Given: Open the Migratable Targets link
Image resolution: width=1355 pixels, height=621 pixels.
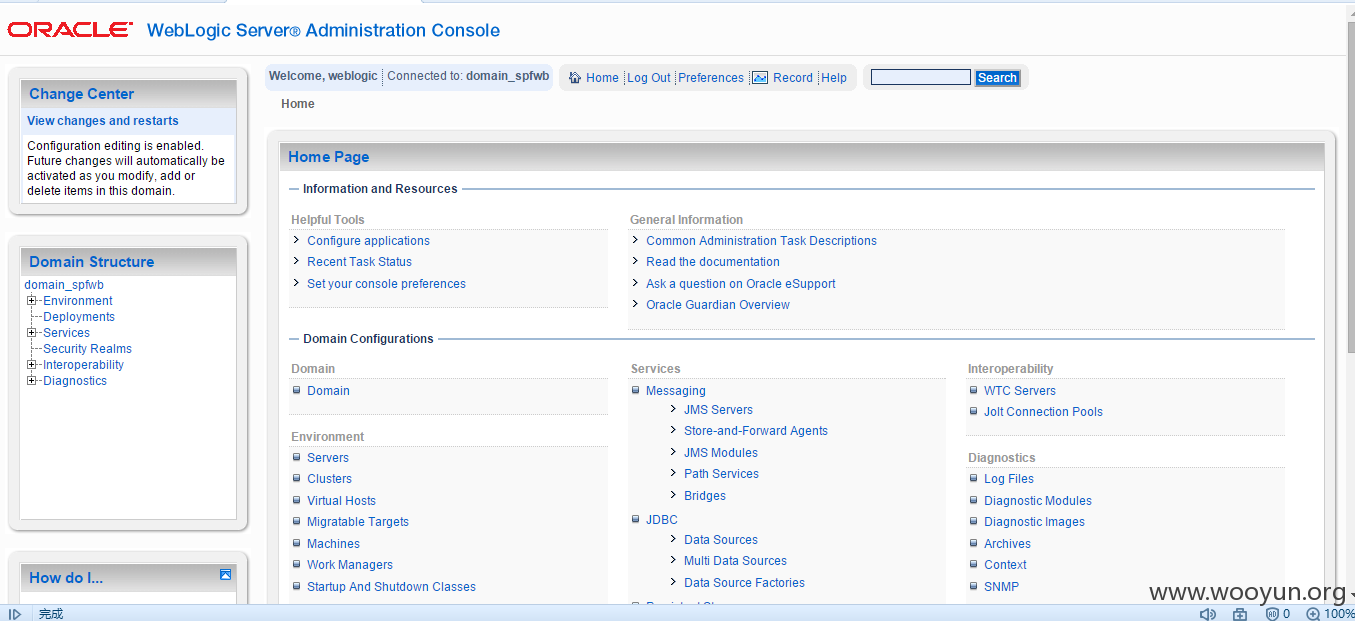Looking at the screenshot, I should 358,522.
